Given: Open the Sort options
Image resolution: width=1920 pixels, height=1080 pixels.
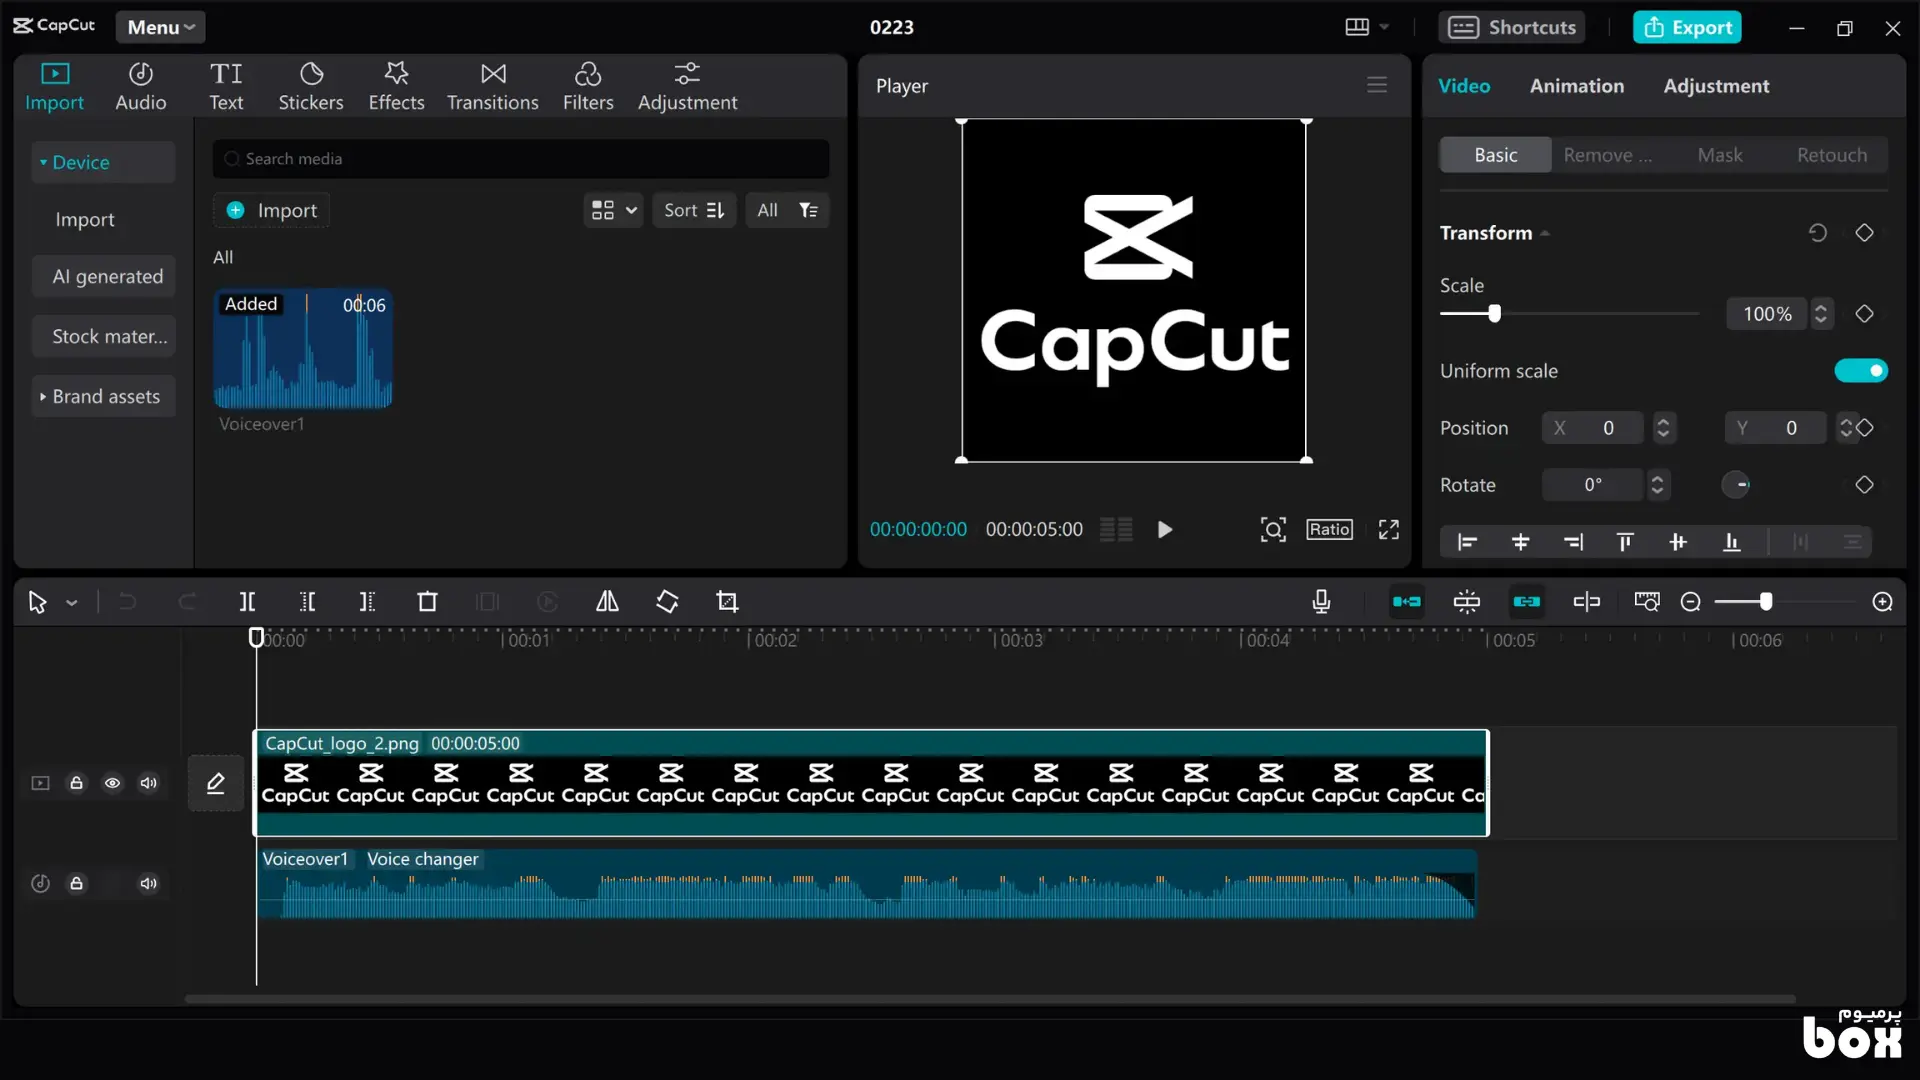Looking at the screenshot, I should click(x=694, y=210).
